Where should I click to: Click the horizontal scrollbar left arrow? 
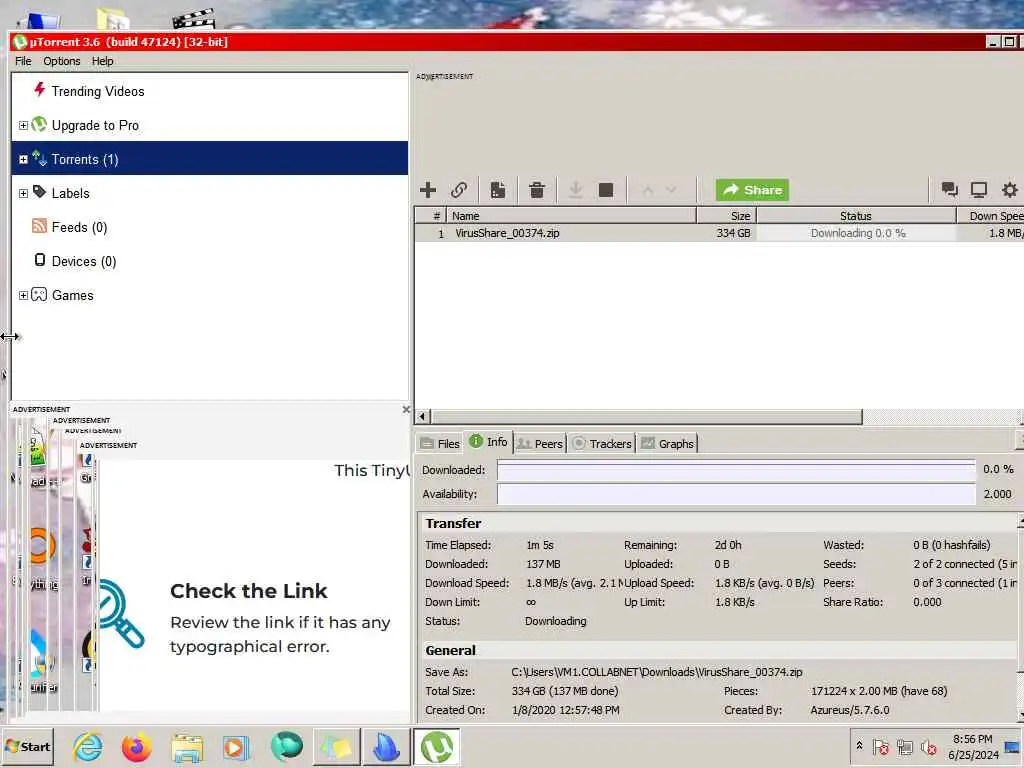(423, 417)
